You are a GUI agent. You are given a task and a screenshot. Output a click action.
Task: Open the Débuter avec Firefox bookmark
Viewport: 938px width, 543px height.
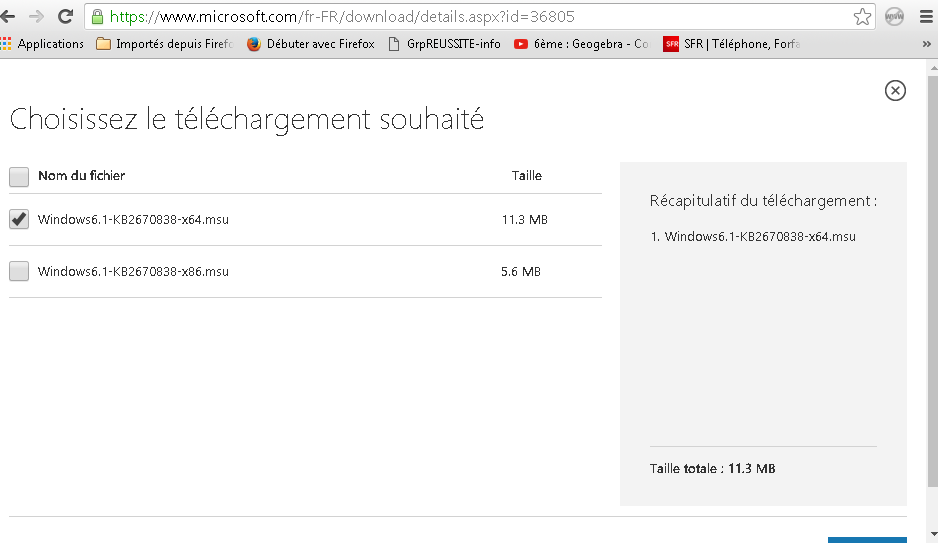[x=310, y=44]
